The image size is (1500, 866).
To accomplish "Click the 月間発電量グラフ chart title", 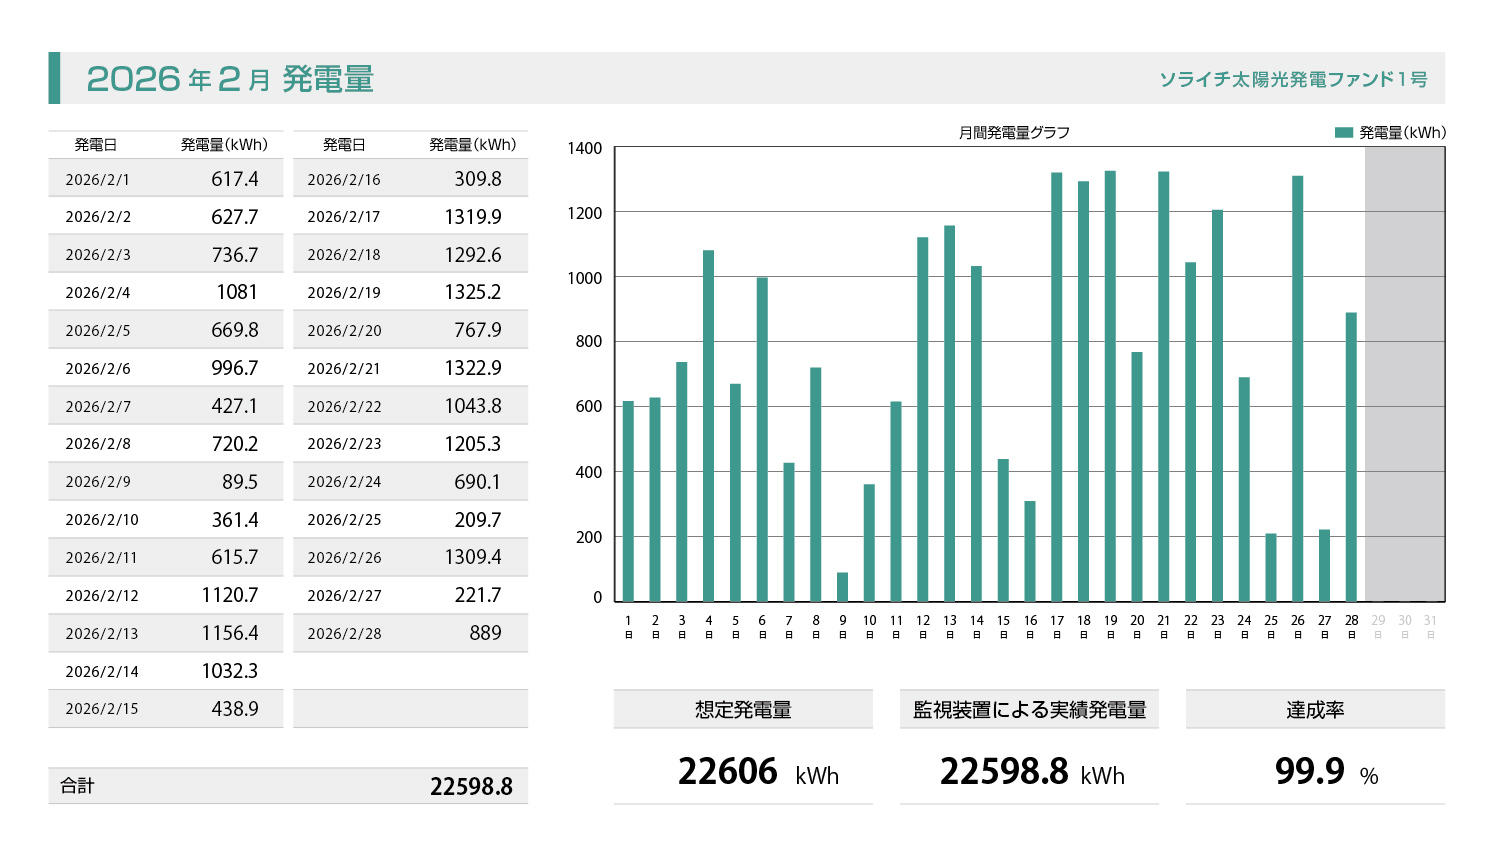I will (x=1014, y=133).
